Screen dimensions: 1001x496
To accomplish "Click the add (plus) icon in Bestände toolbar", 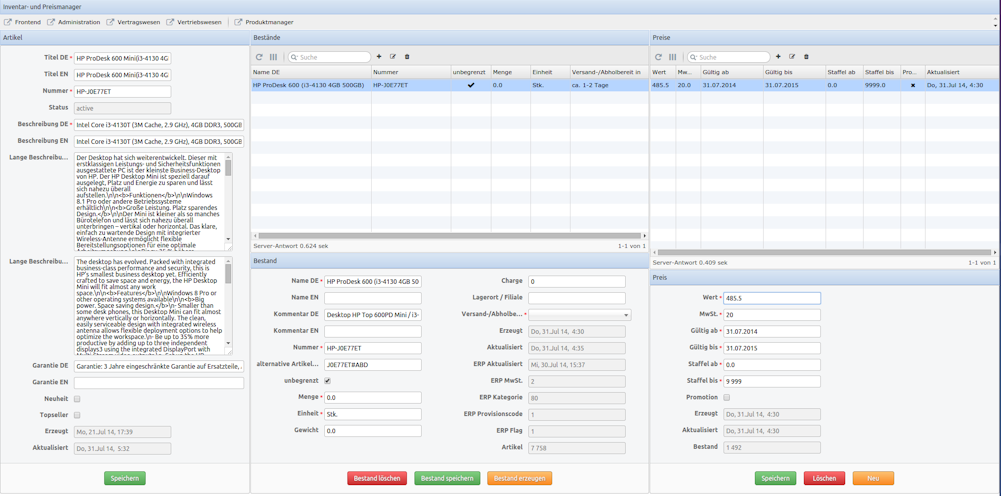I will (x=379, y=57).
